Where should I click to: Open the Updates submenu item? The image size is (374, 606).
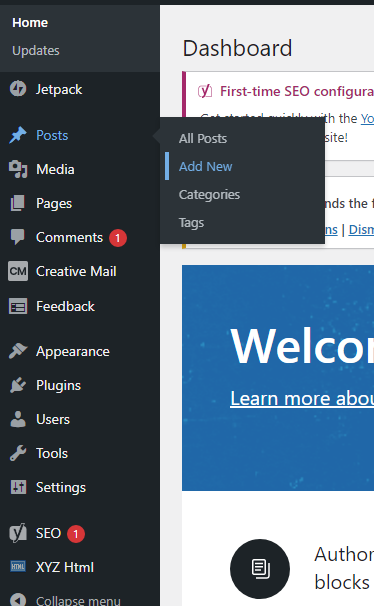pyautogui.click(x=36, y=50)
